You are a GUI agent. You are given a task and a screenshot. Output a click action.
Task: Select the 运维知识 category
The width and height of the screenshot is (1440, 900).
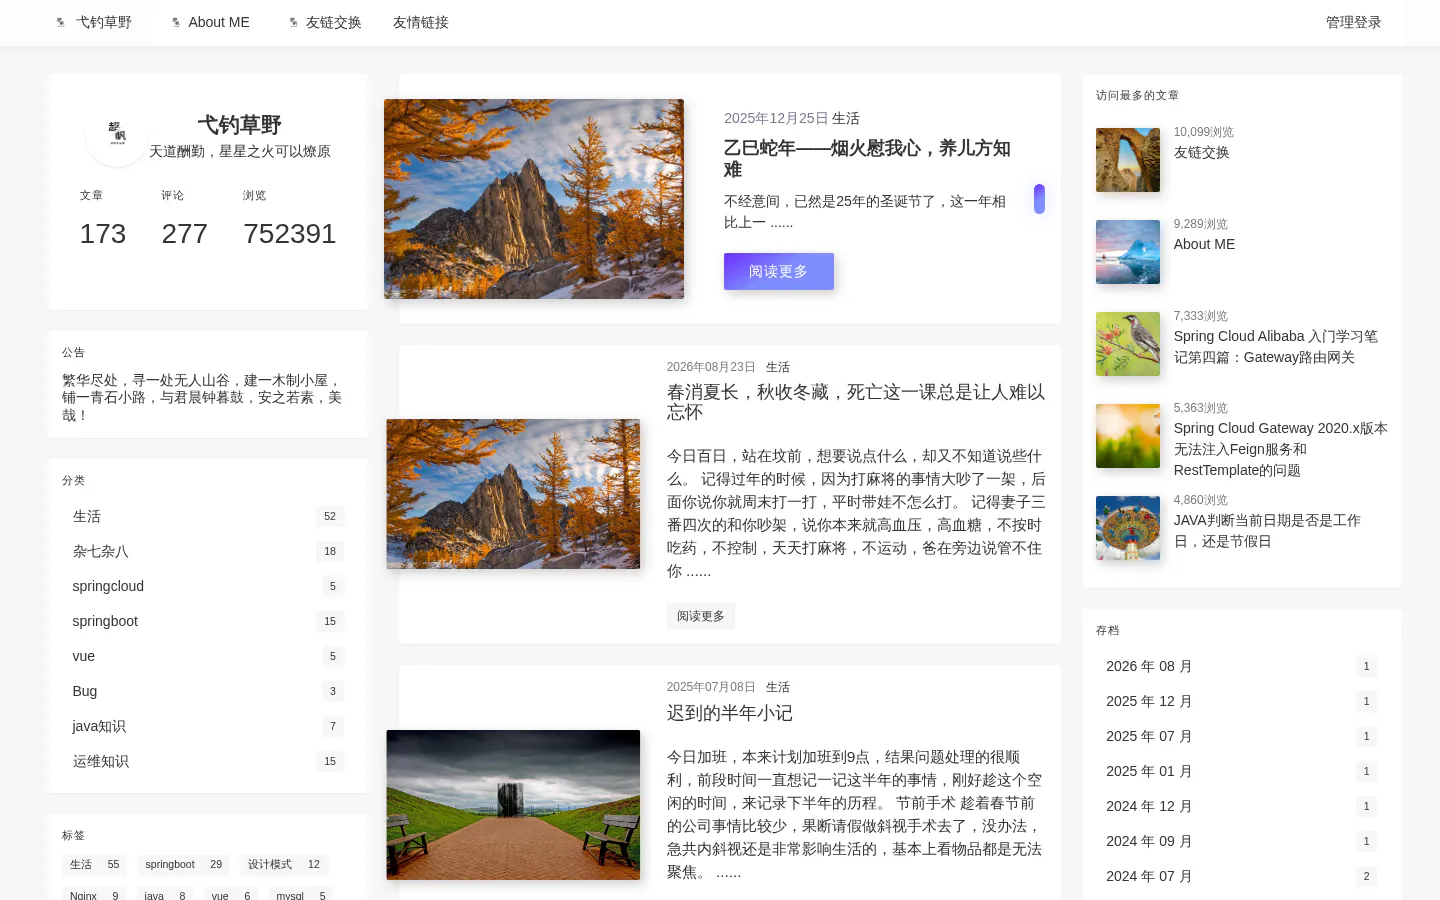point(208,761)
